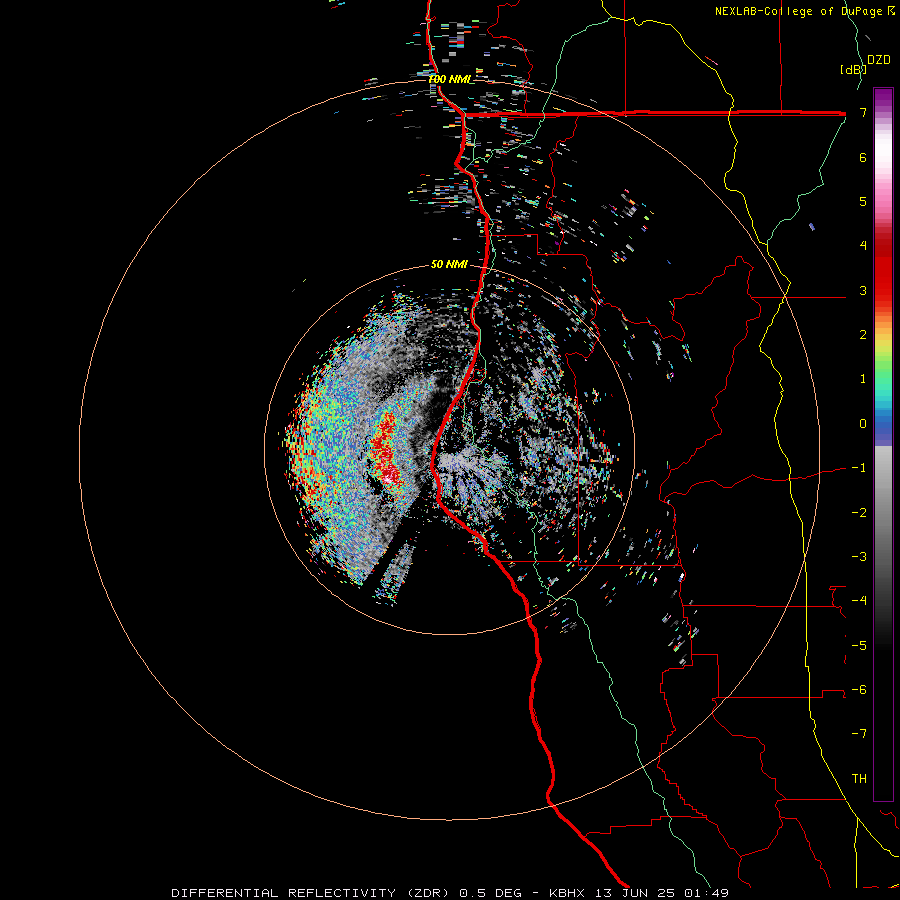Click the scale value -5
This screenshot has width=900, height=900.
[859, 645]
